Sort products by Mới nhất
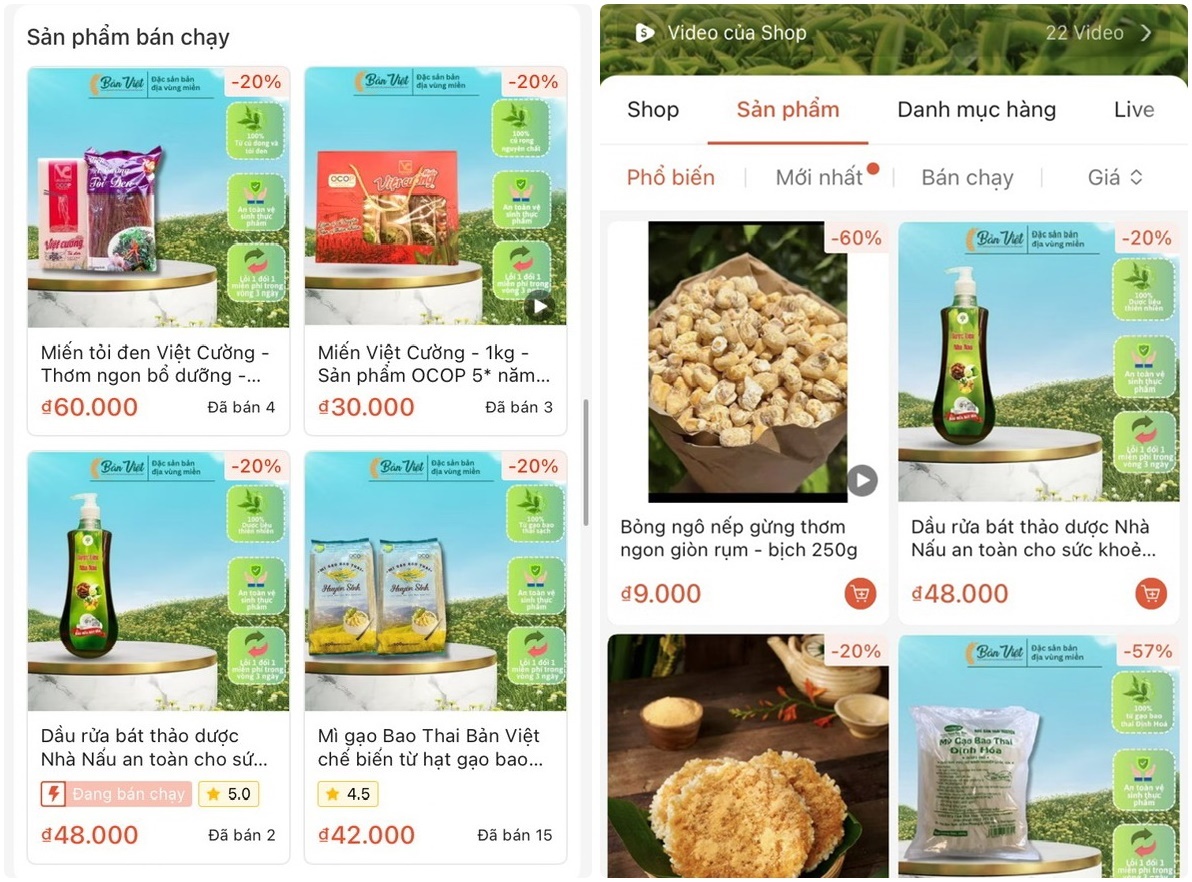The width and height of the screenshot is (1192, 882). tap(819, 177)
